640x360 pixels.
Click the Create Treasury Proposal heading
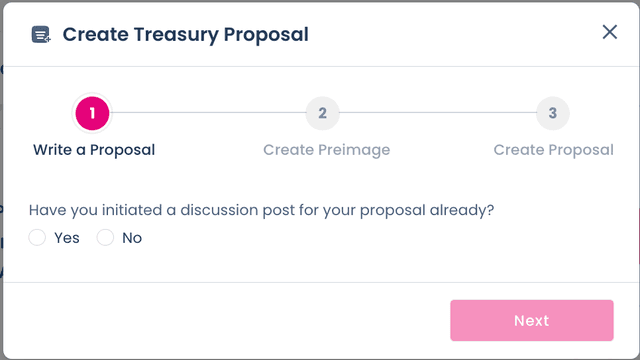(x=185, y=34)
